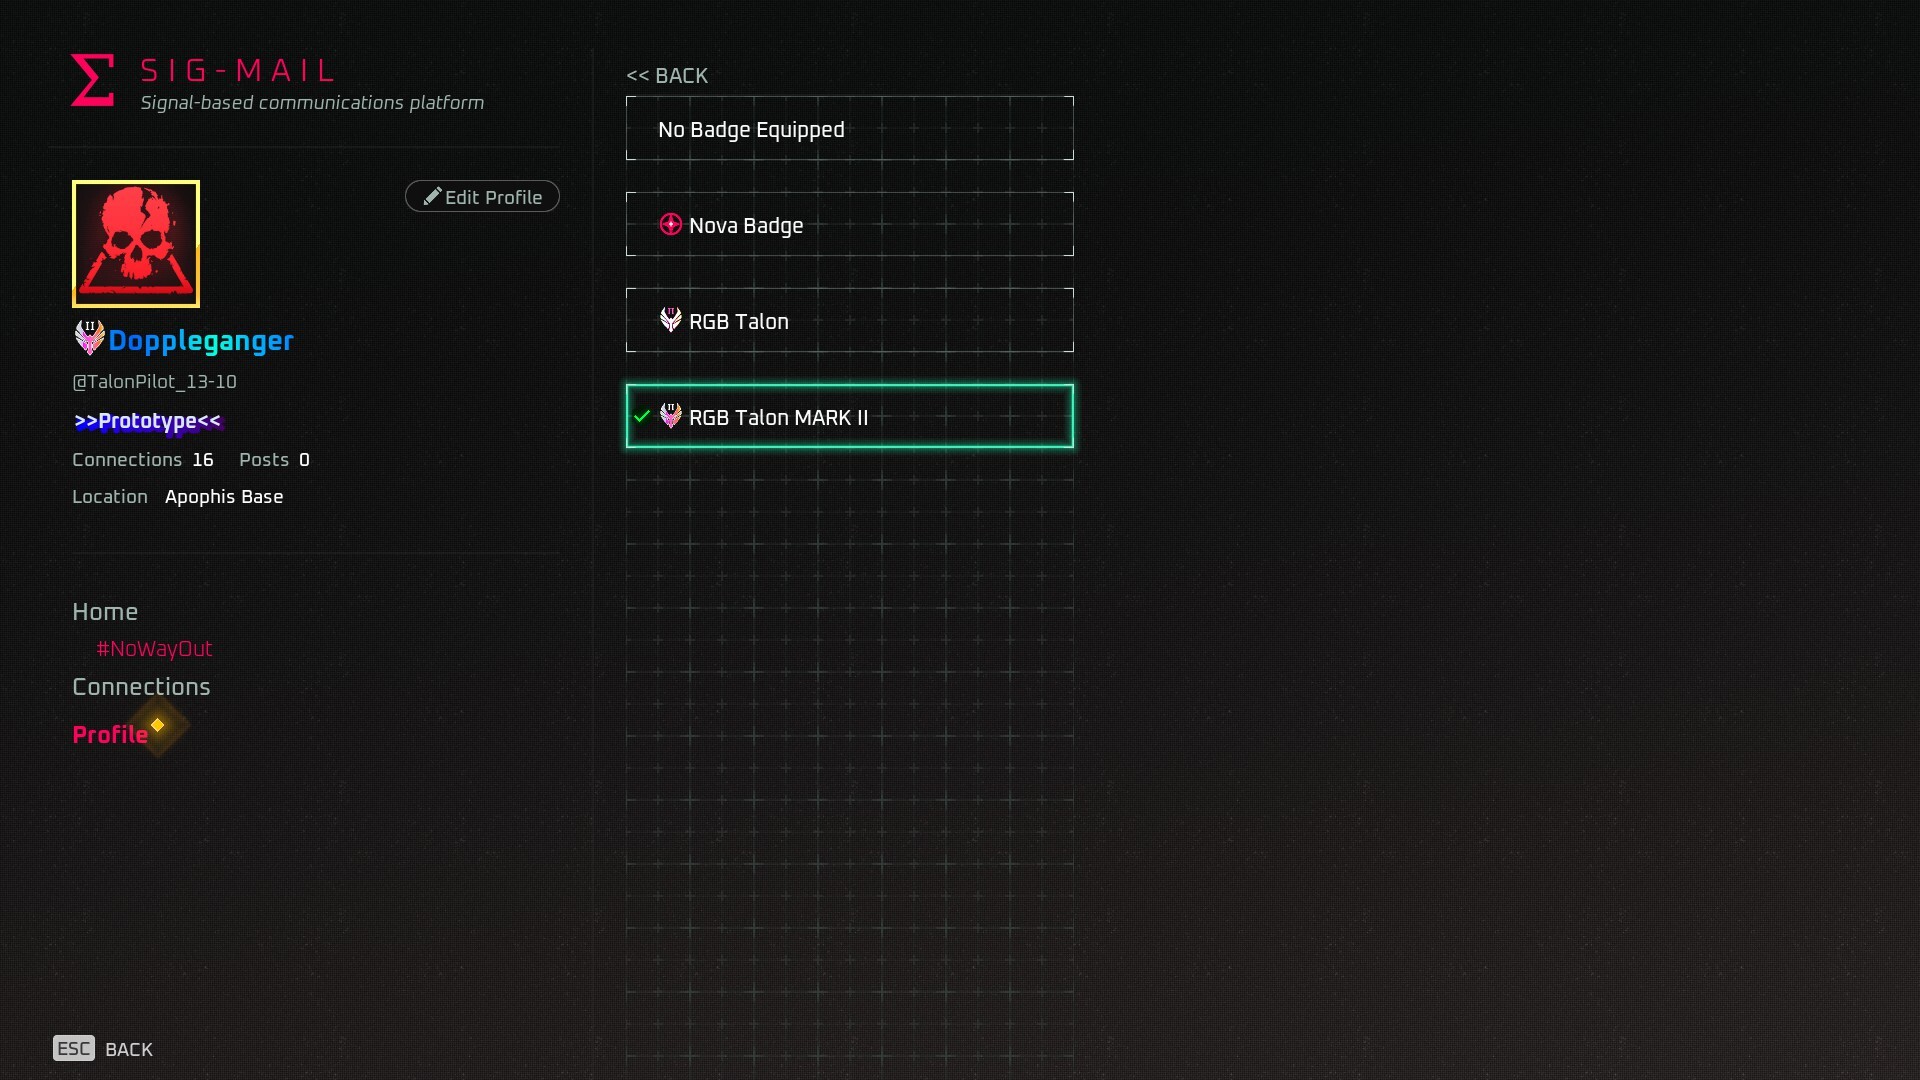Viewport: 1920px width, 1080px height.
Task: Click the Nova Badge crosshair icon
Action: click(x=670, y=224)
